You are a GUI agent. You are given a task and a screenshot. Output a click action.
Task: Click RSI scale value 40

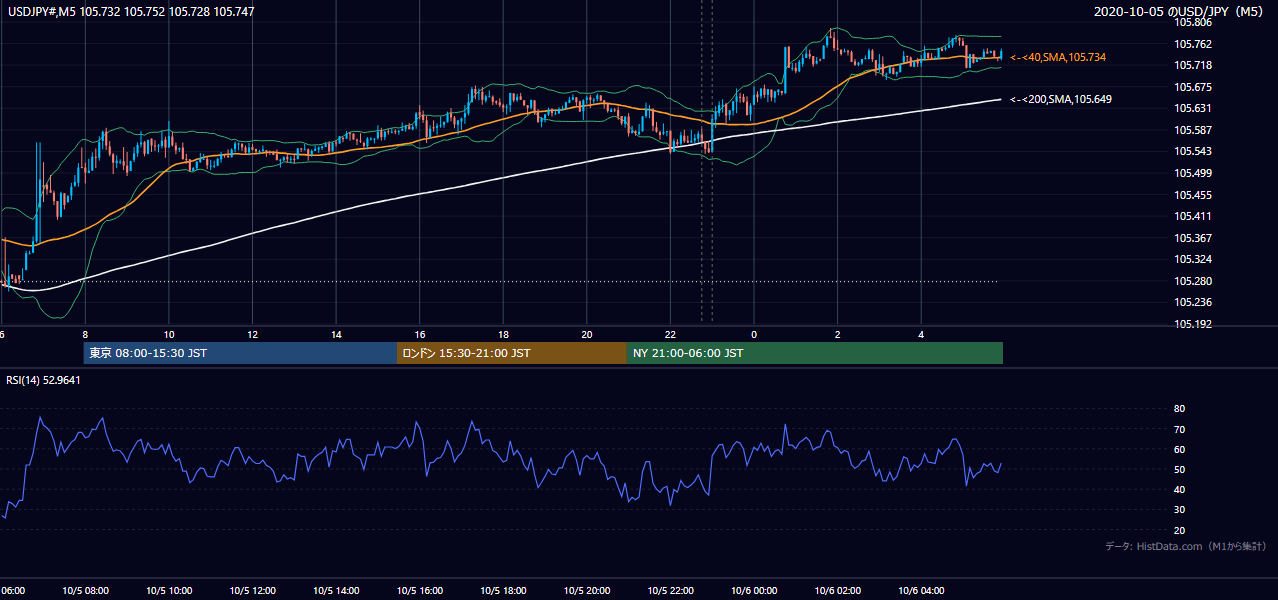pos(1180,489)
